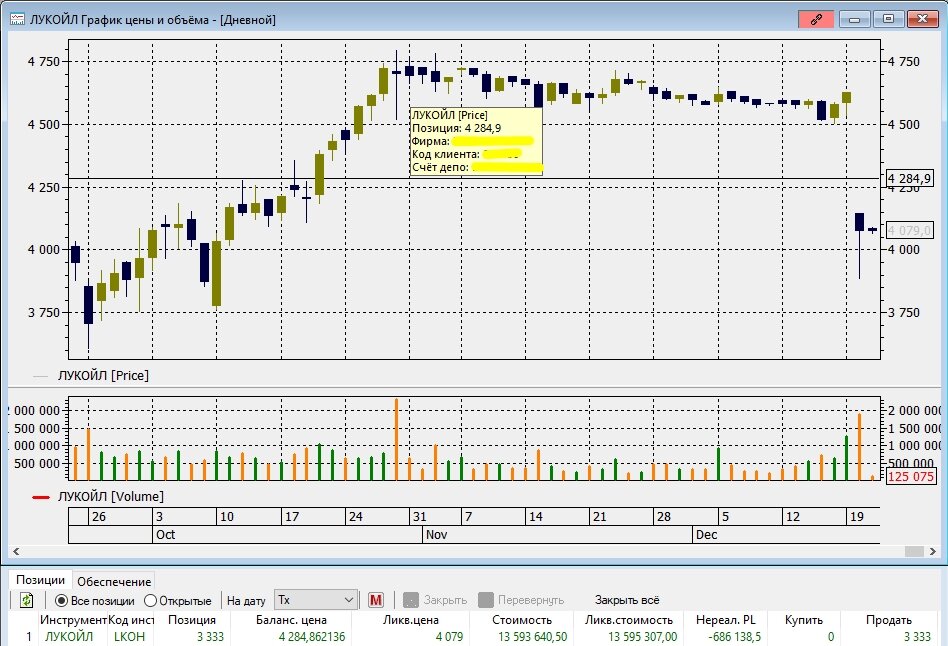Close the ЛУКОЙЛ chart window
This screenshot has height=646, width=948.
click(923, 19)
